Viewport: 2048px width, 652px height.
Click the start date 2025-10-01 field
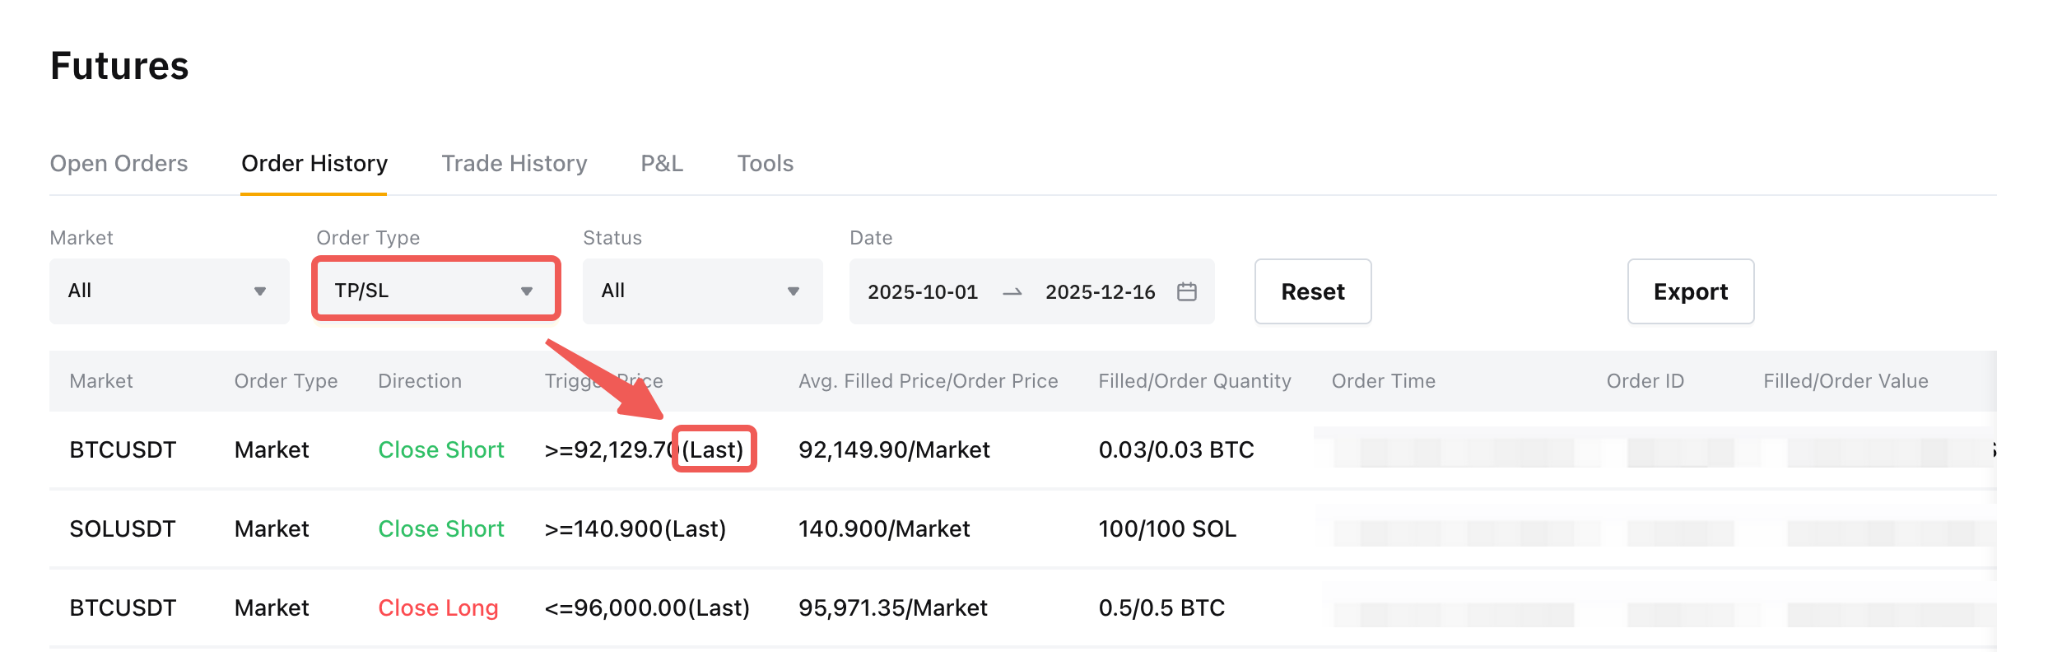click(922, 292)
